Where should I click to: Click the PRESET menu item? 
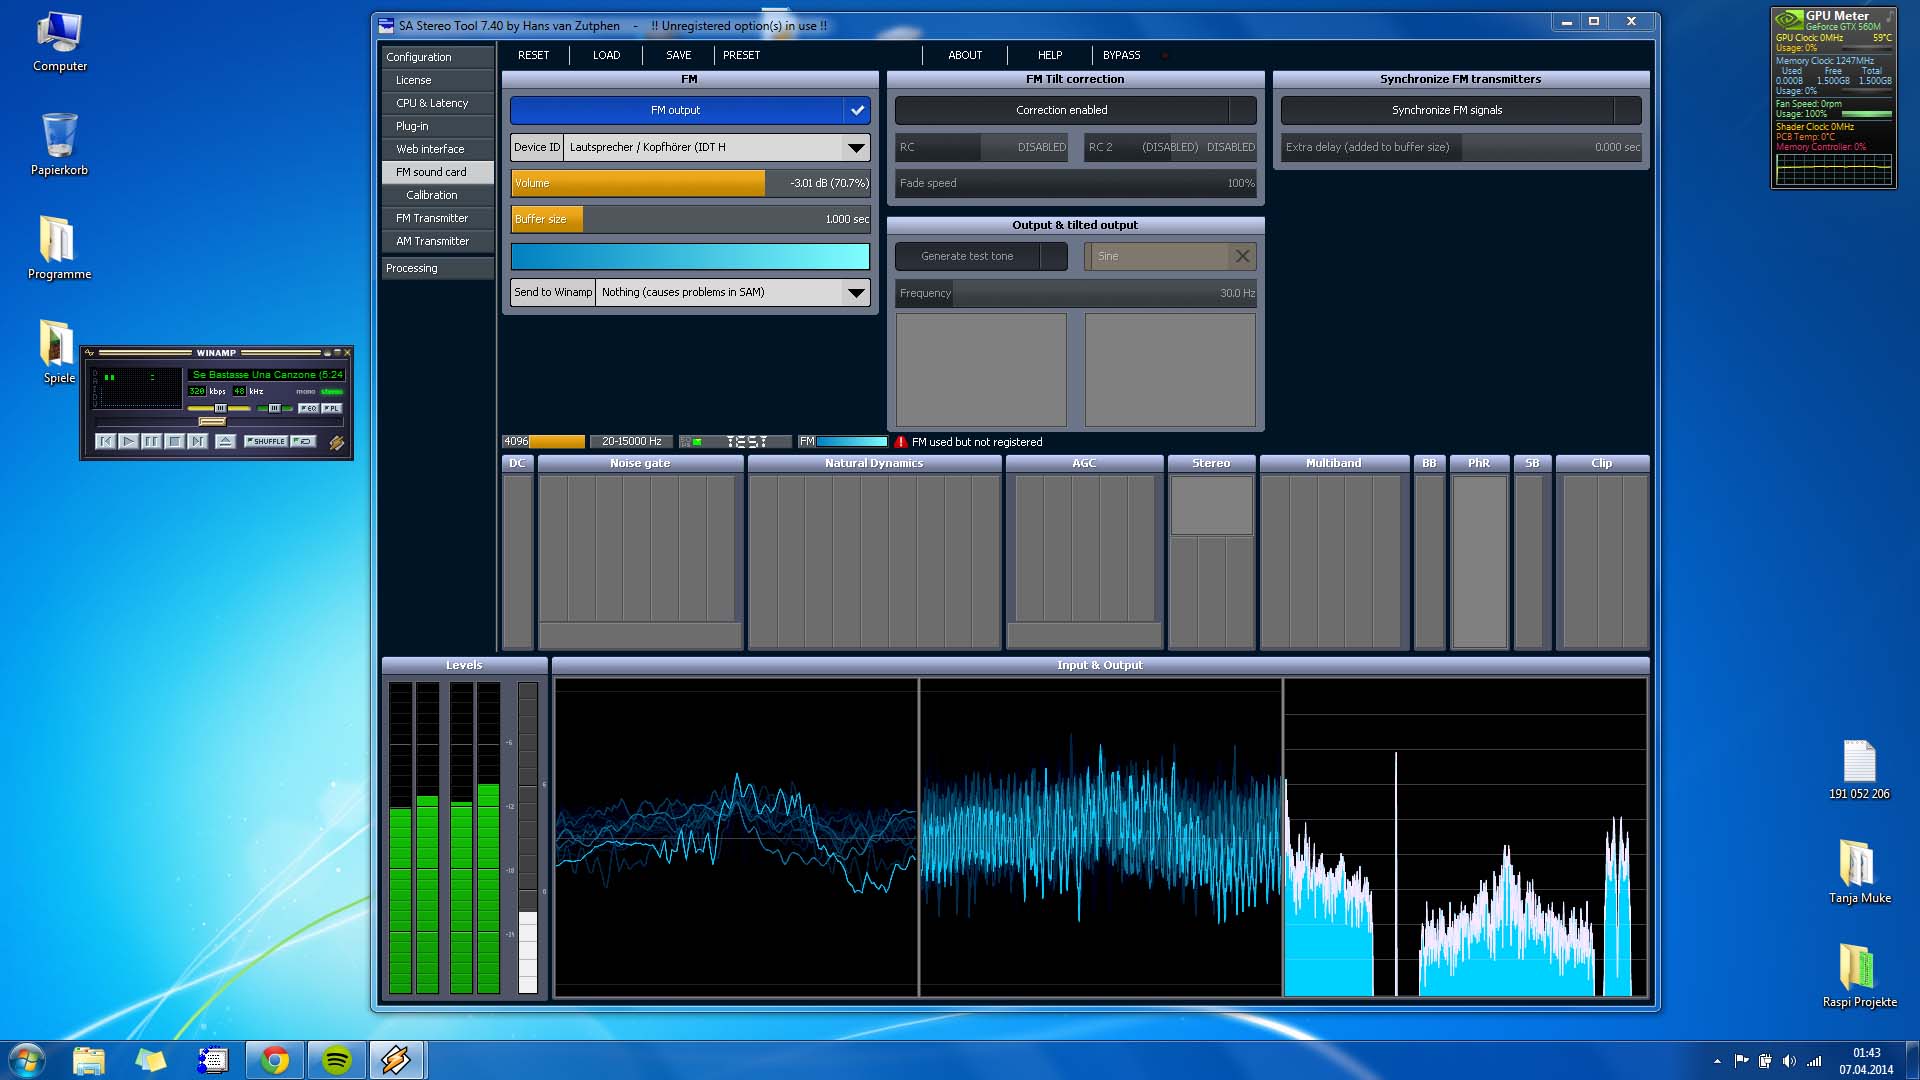tap(741, 55)
